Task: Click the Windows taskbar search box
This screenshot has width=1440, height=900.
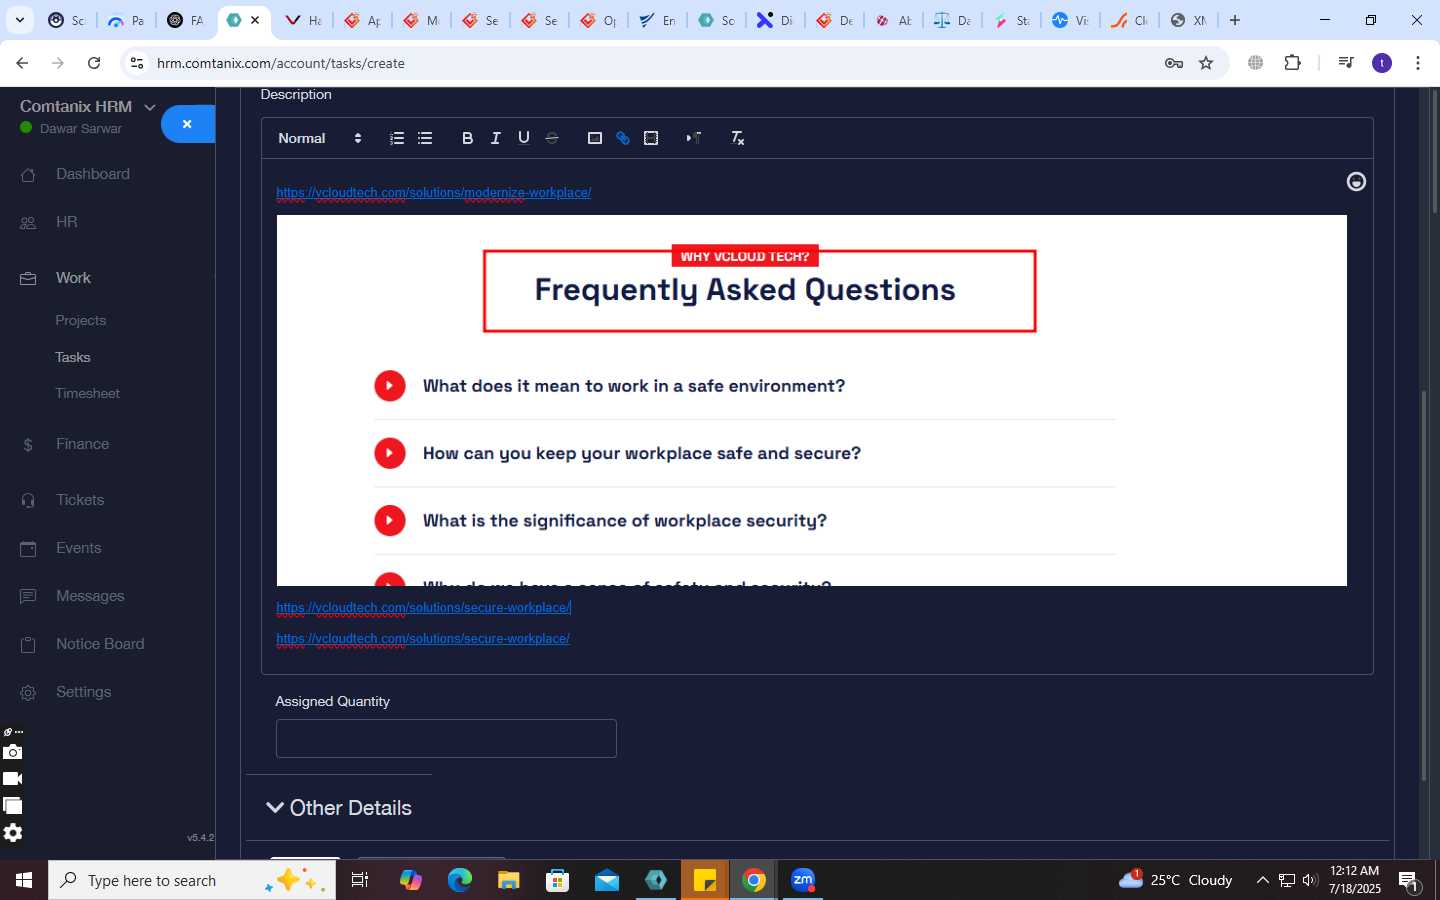Action: 192,880
